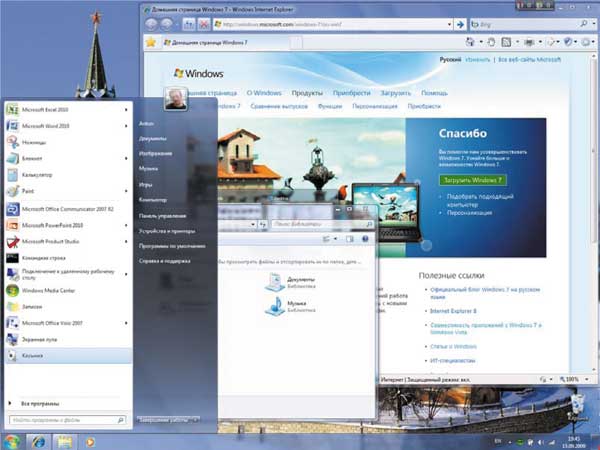Viewport: 600px width, 450px height.
Task: Click the Help icon in Explorer window
Action: tap(365, 239)
